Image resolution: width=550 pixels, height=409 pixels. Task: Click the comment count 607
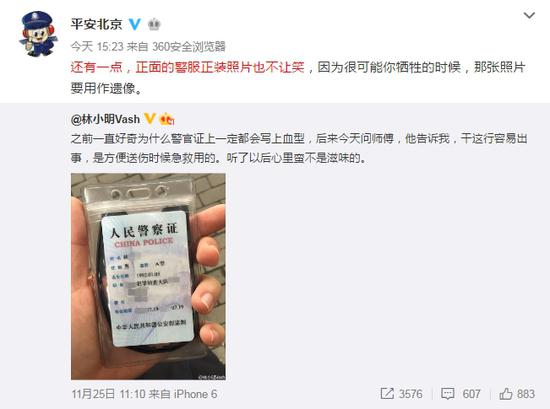click(471, 394)
